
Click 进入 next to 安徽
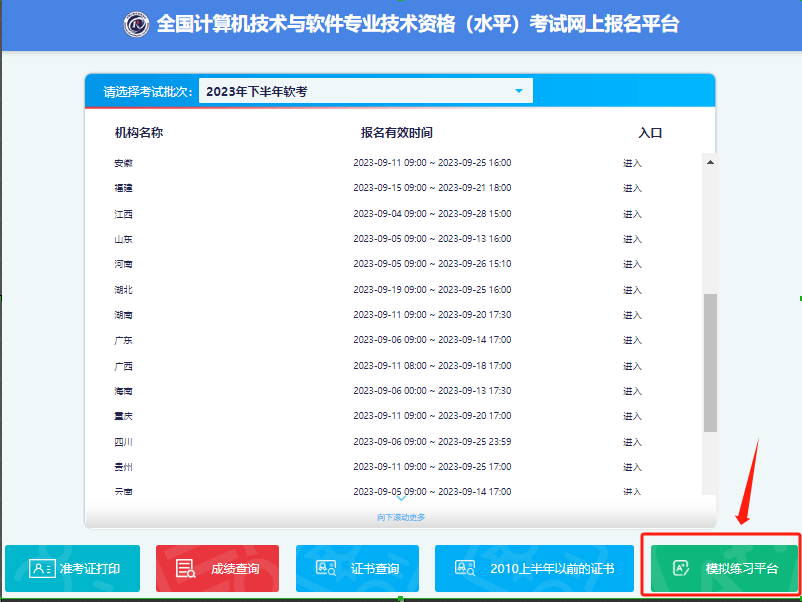pos(633,162)
